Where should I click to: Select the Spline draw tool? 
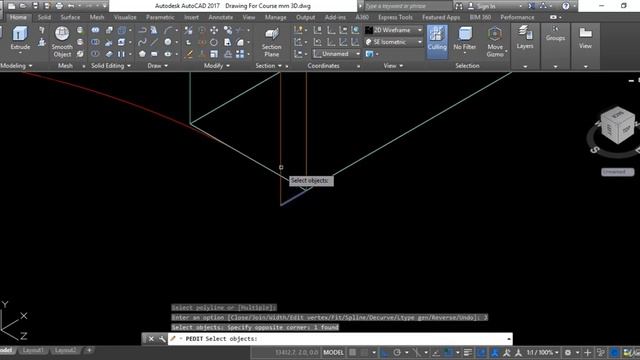pyautogui.click(x=142, y=42)
